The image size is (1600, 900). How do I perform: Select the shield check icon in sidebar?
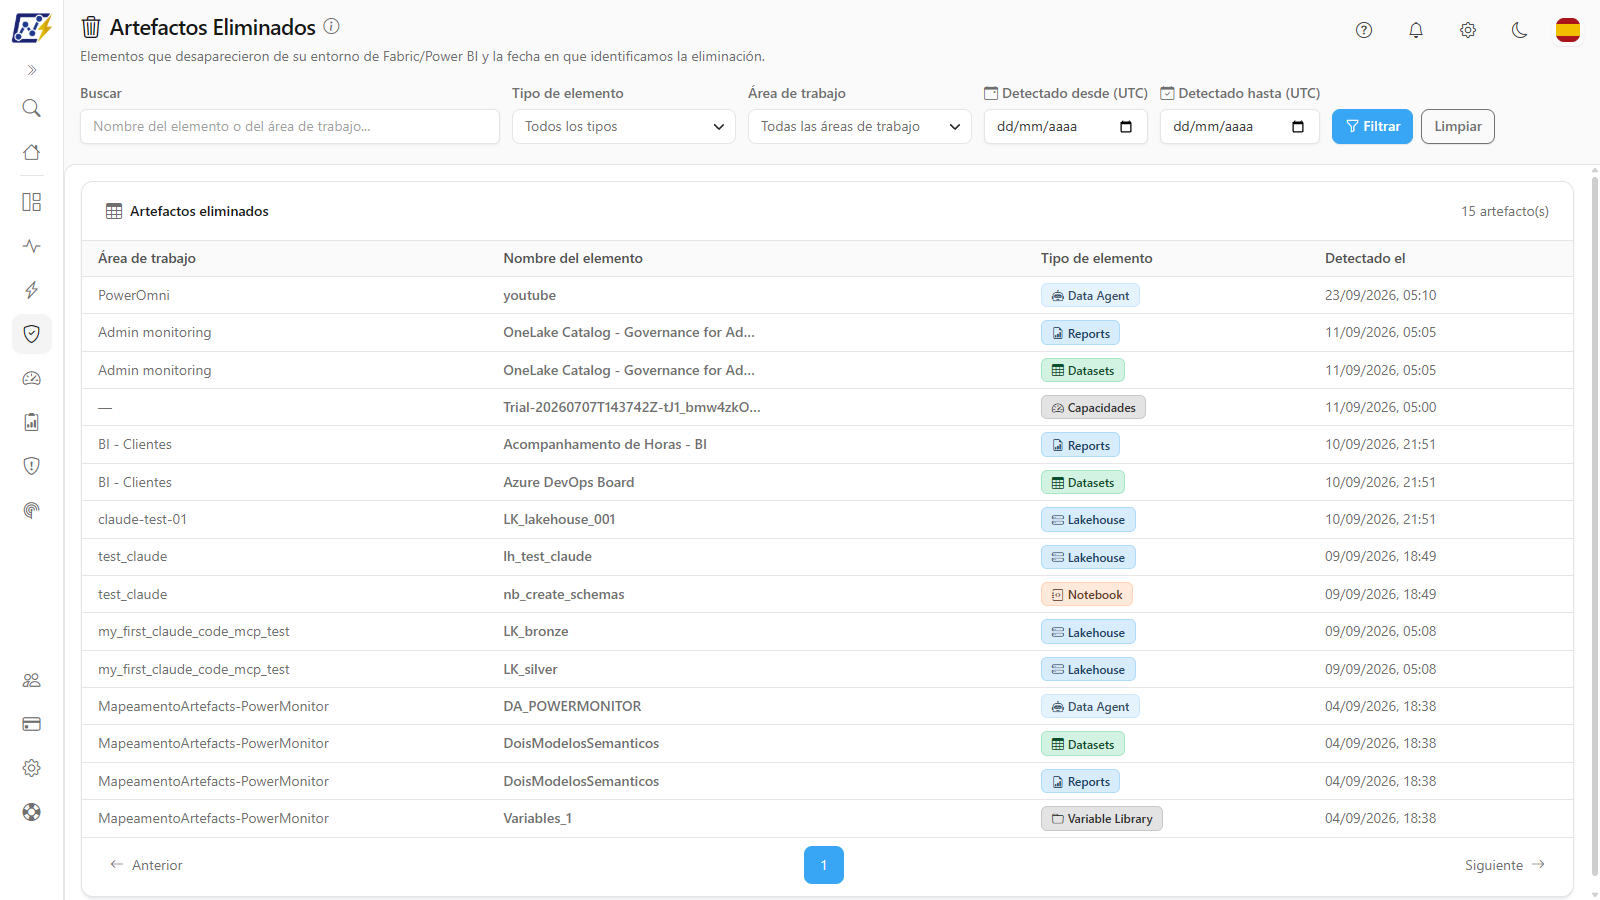[32, 334]
